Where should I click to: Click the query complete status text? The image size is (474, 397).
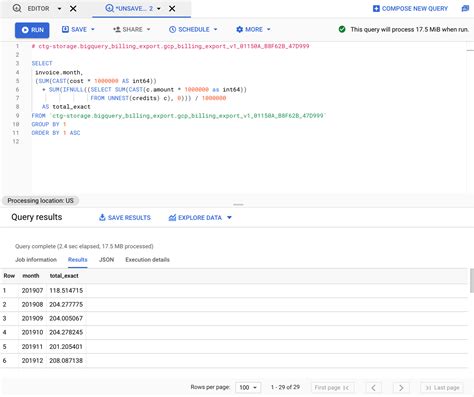coord(84,246)
